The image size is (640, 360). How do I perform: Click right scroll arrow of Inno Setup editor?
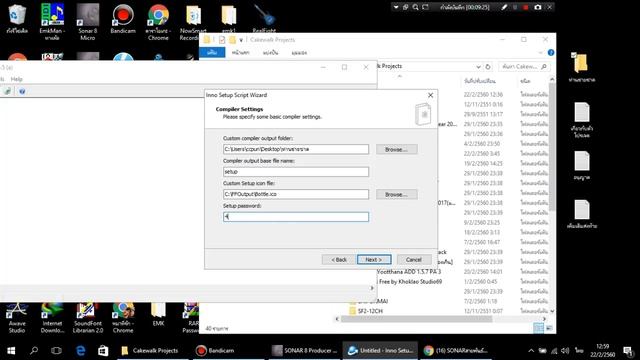tap(372, 288)
